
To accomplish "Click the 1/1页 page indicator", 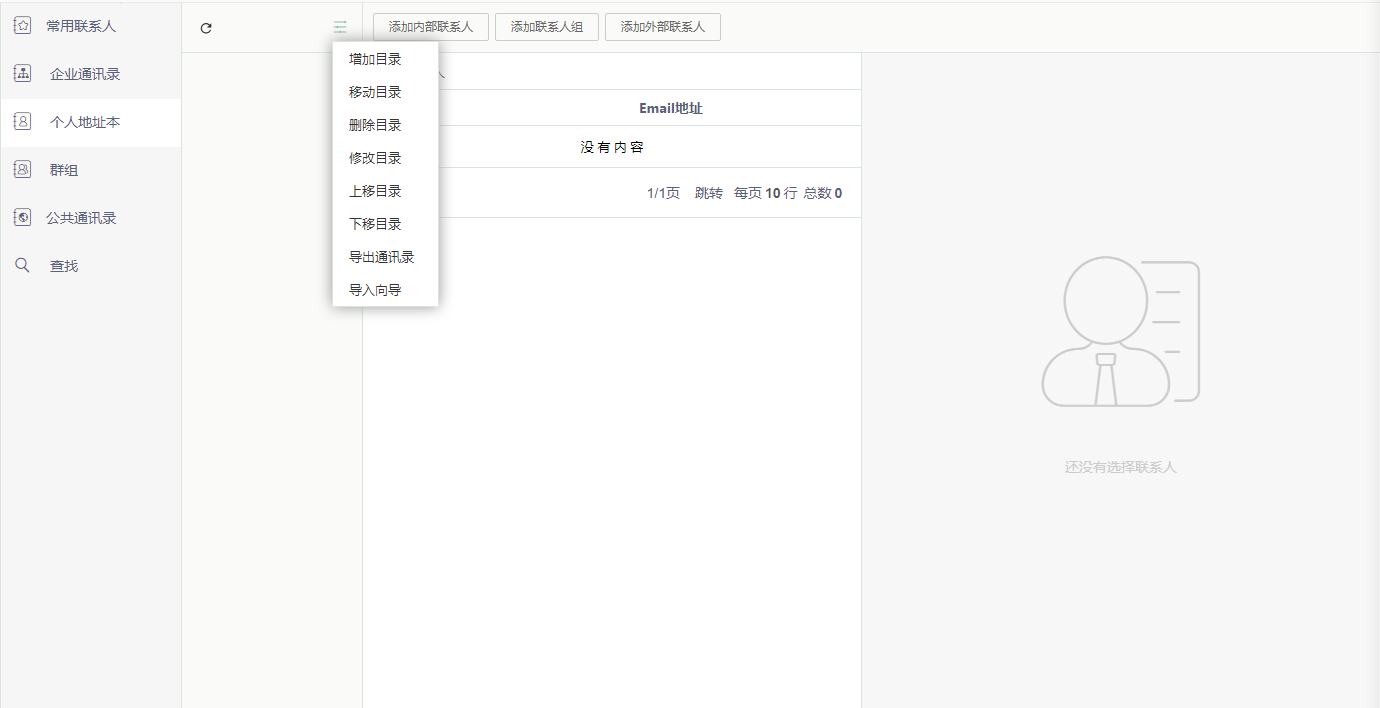I will click(663, 193).
